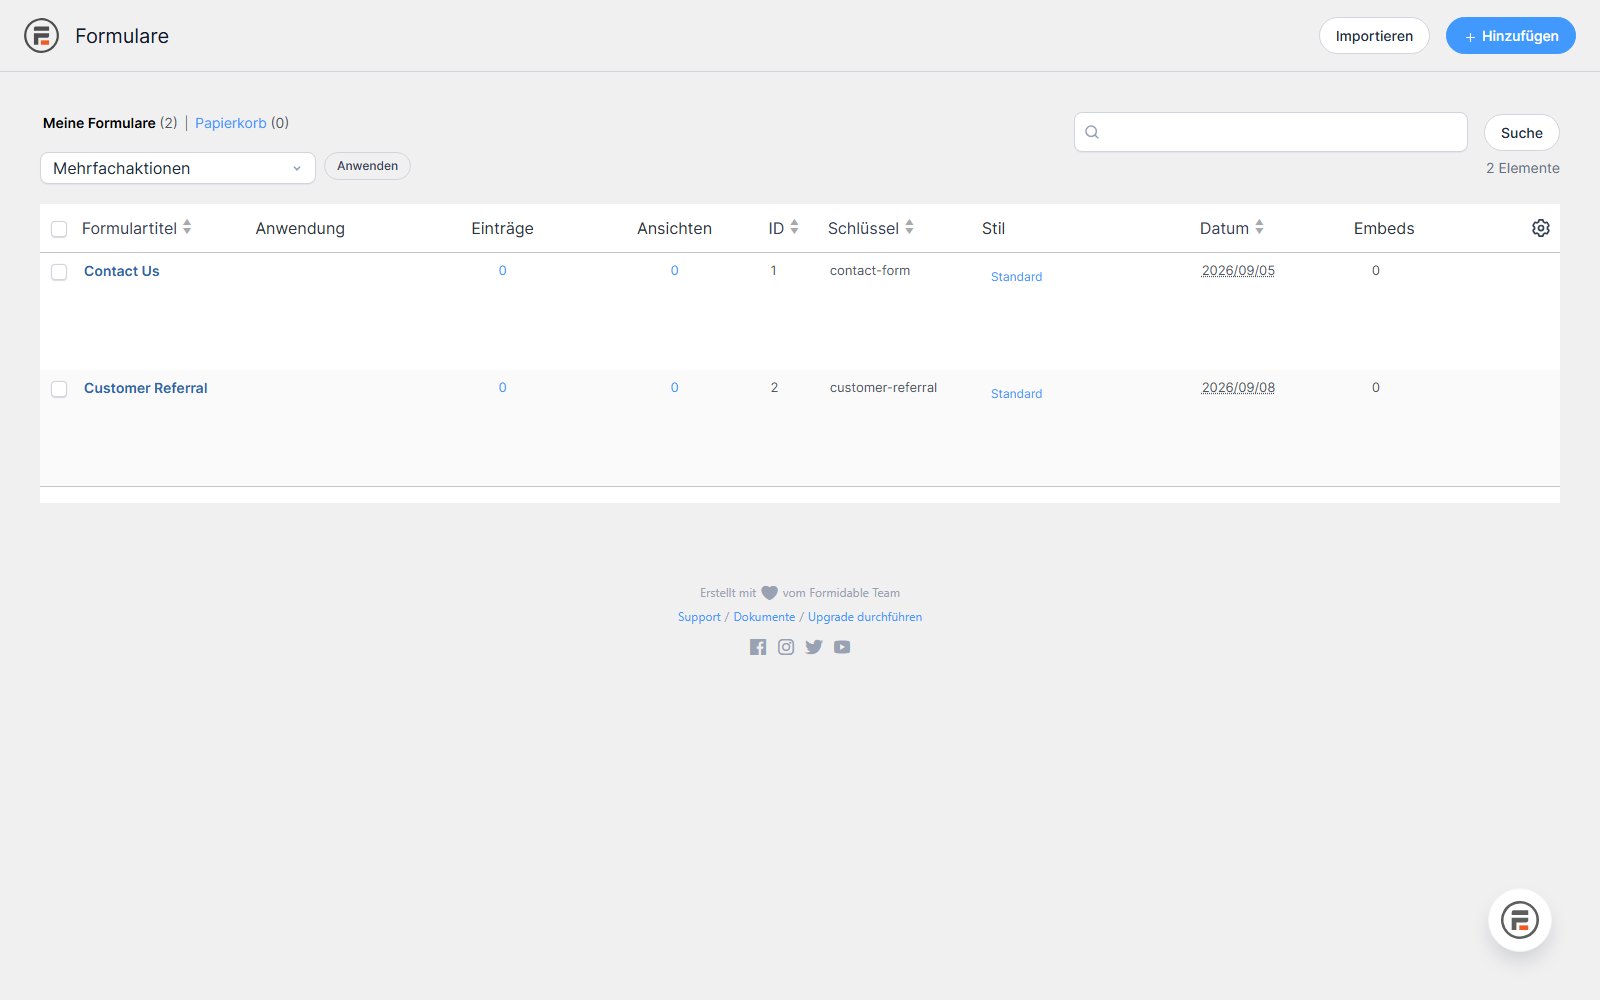
Task: Sort by Formulartitel column arrows
Action: click(x=187, y=227)
